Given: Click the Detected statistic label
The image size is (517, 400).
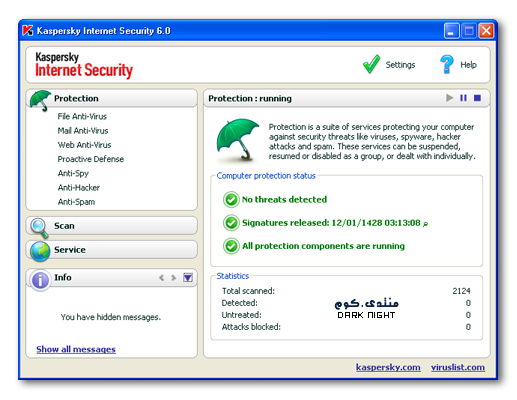Looking at the screenshot, I should 240,303.
